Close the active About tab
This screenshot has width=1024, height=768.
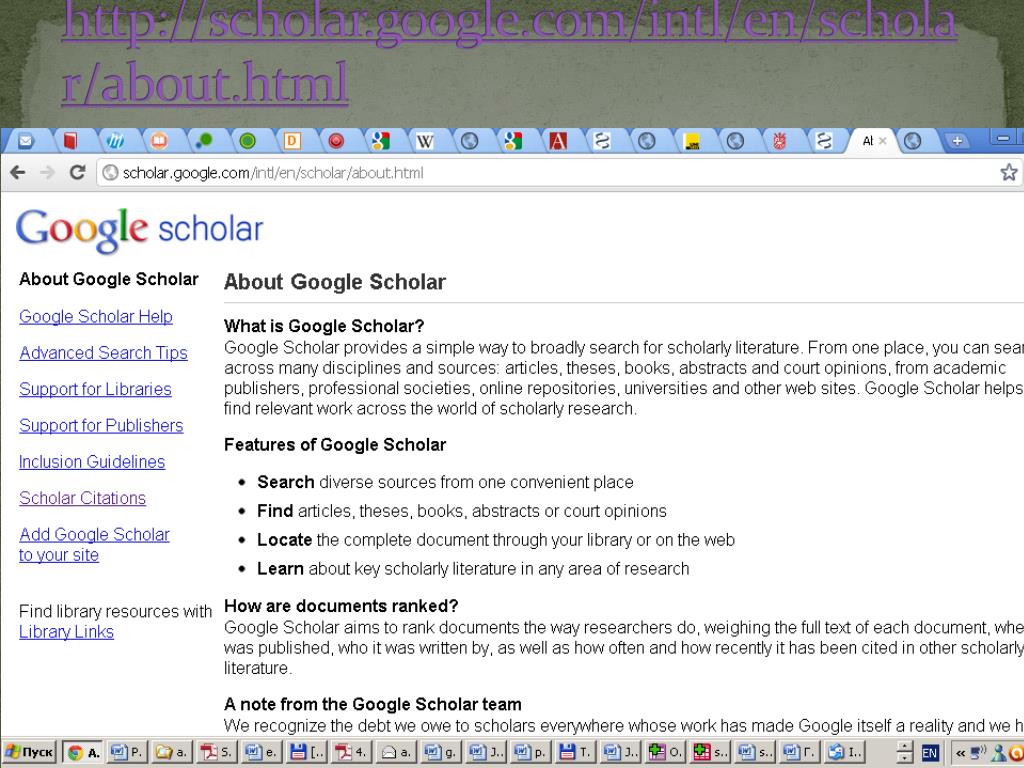click(x=882, y=141)
